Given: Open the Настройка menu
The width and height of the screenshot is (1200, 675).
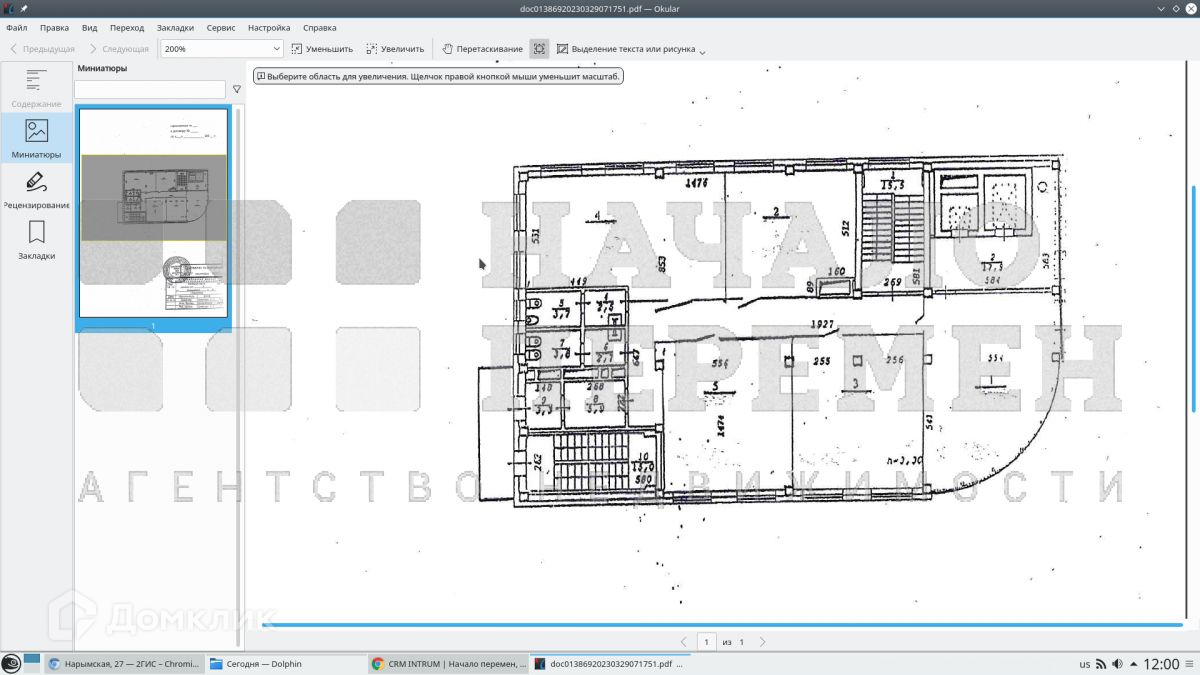Looking at the screenshot, I should click(269, 28).
